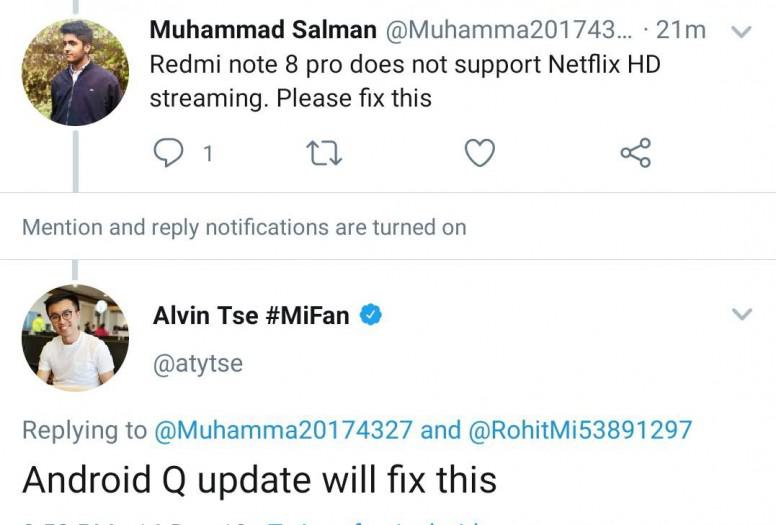776x525 pixels.
Task: Click the "Android Q update will fix this" text
Action: tap(259, 480)
